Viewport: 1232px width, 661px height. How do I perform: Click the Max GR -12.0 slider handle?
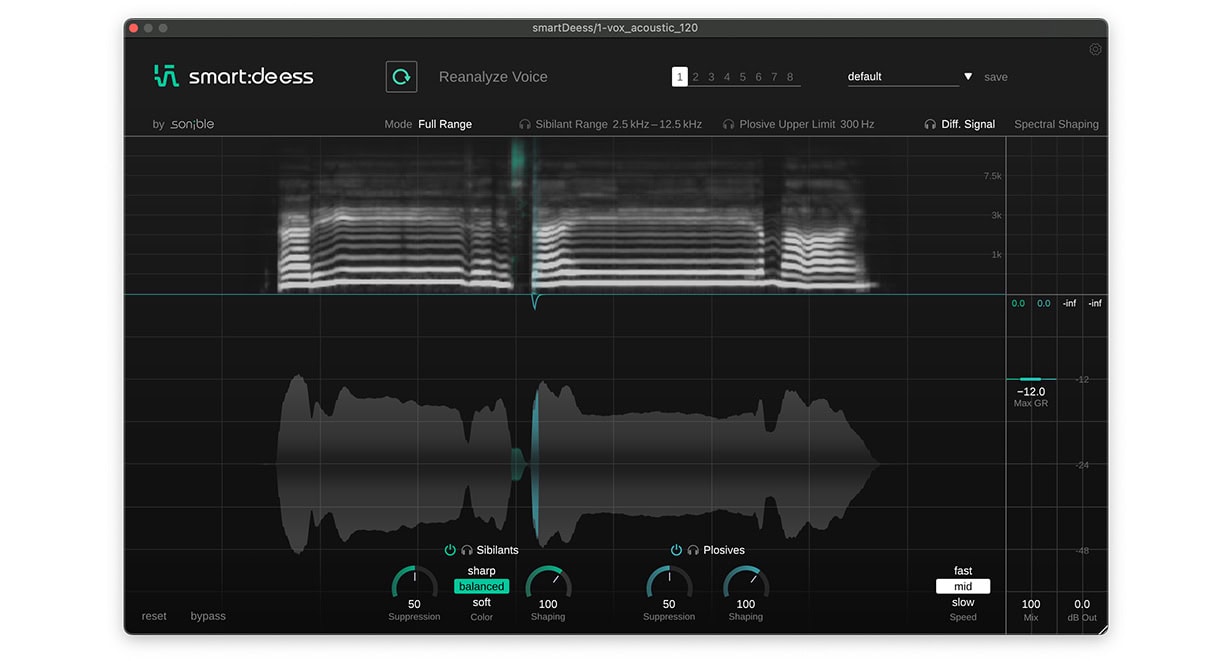[x=1031, y=379]
